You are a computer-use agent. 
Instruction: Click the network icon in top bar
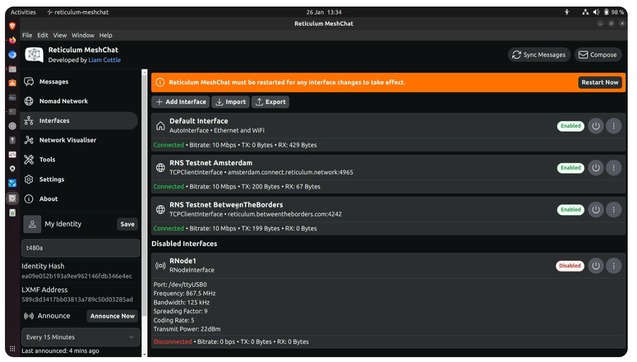point(585,12)
